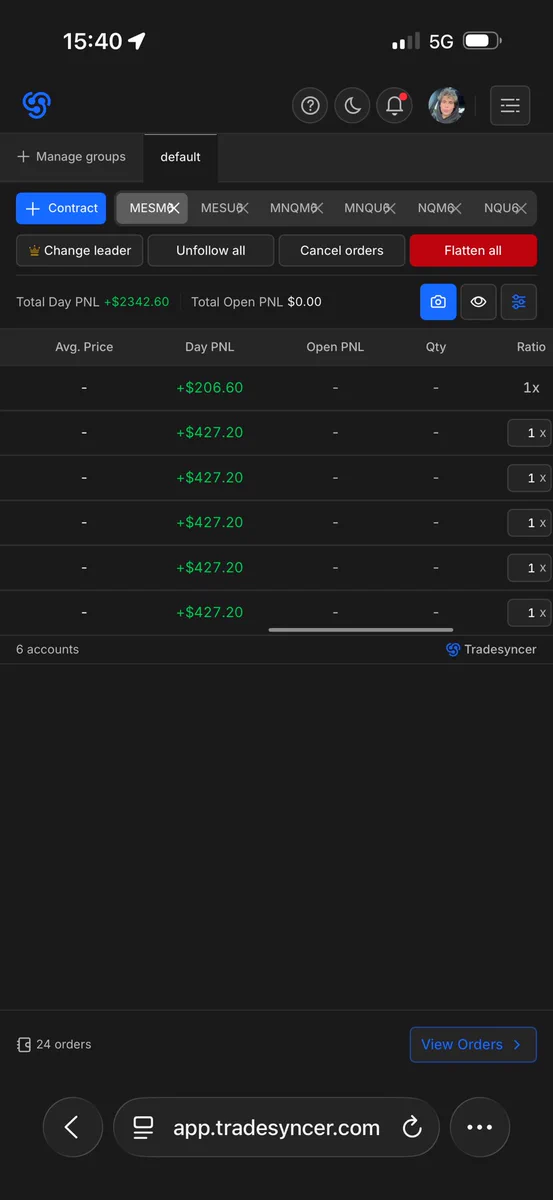Screen dimensions: 553x1200
Task: Tap the 15:40 clock in status bar
Action: pos(92,41)
